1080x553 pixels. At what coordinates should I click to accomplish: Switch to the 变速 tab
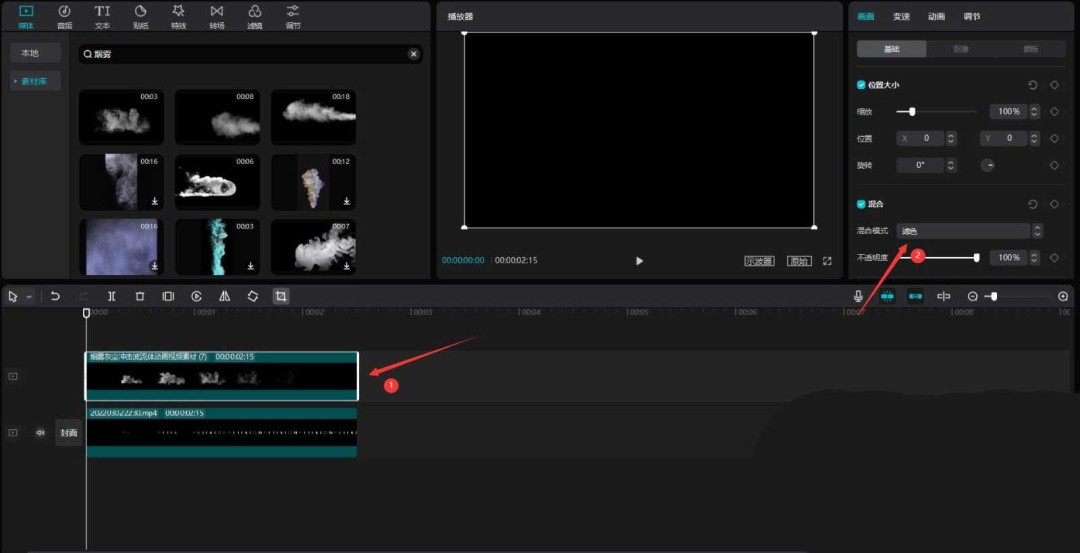901,16
